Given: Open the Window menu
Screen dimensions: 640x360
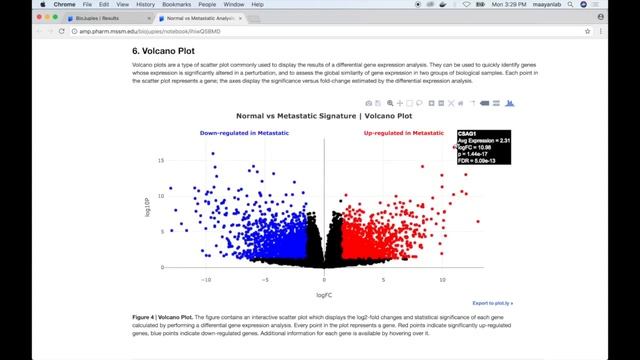Looking at the screenshot, I should coord(234,4).
